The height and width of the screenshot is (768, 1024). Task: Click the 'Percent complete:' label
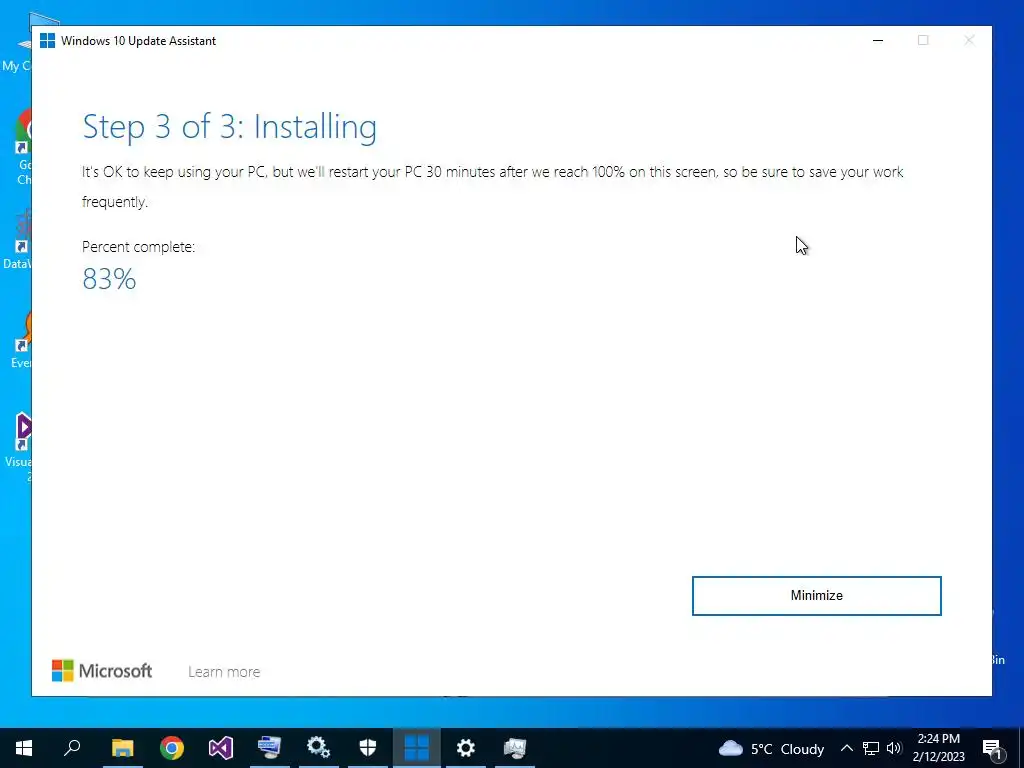[x=138, y=247]
